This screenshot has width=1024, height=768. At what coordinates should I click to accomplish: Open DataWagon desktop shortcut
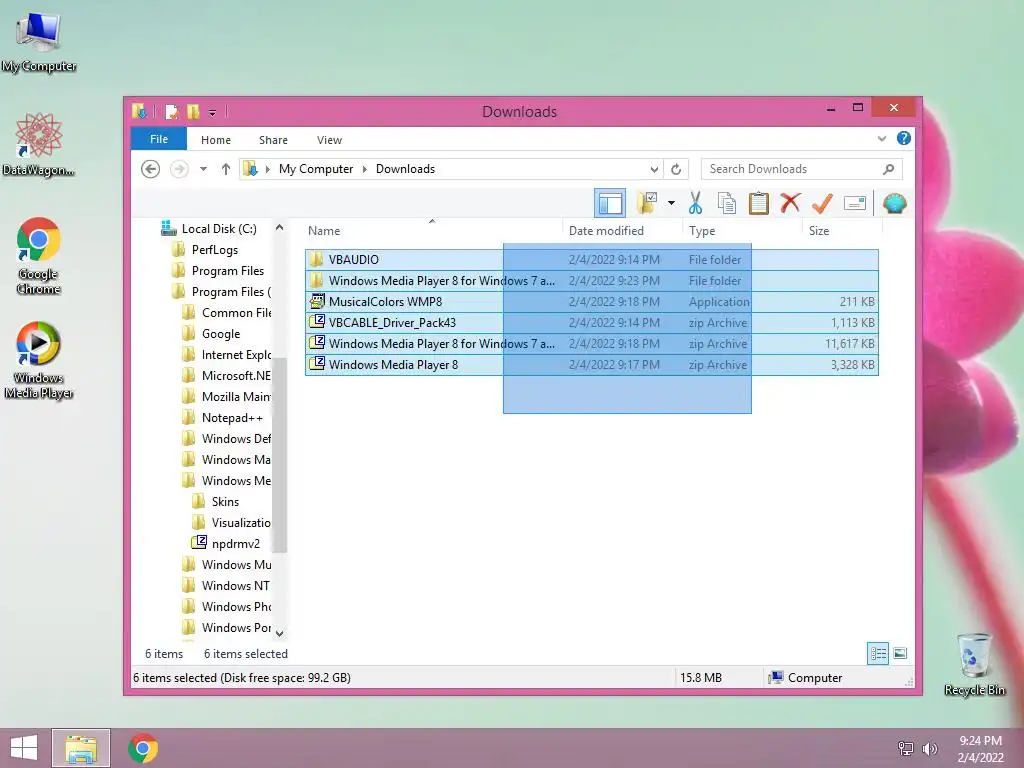(39, 144)
